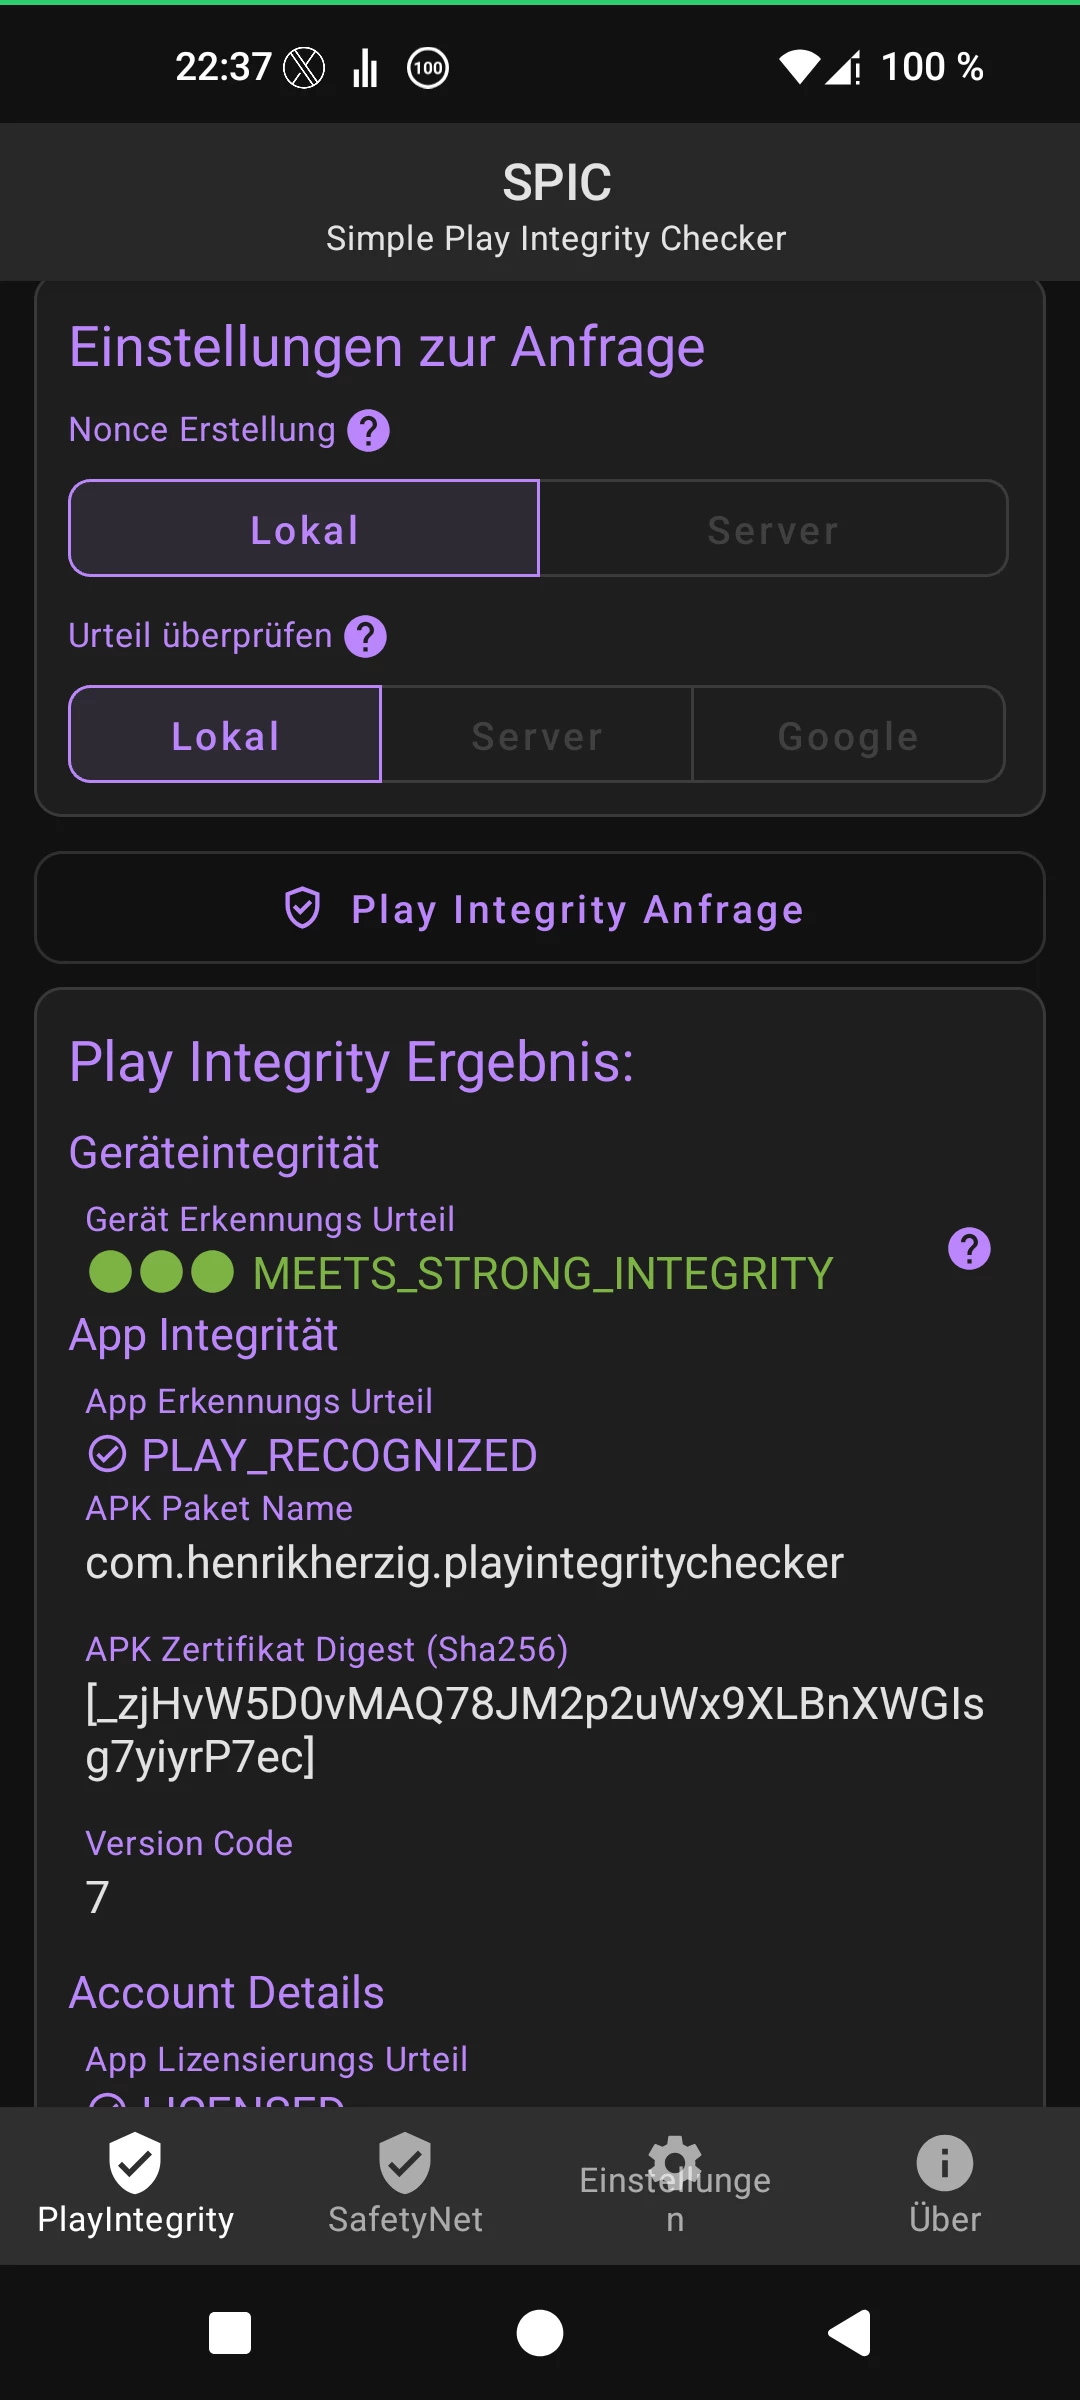This screenshot has height=2400, width=1080.
Task: Tap the Android back navigation button
Action: [849, 2333]
